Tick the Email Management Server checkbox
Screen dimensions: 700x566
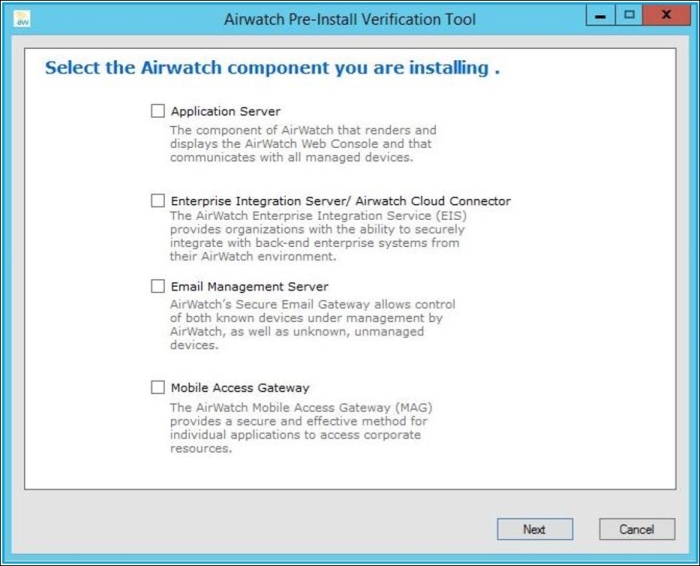[158, 286]
